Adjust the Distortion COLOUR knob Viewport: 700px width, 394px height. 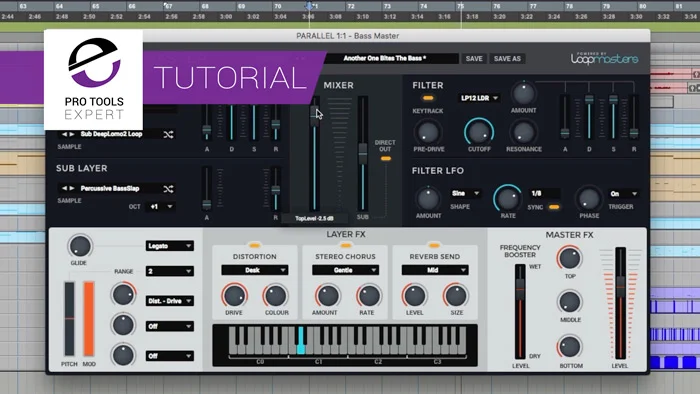point(276,295)
